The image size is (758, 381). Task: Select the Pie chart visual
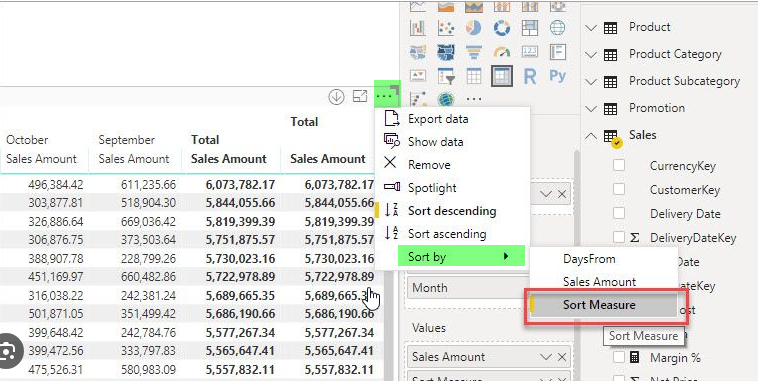click(474, 28)
